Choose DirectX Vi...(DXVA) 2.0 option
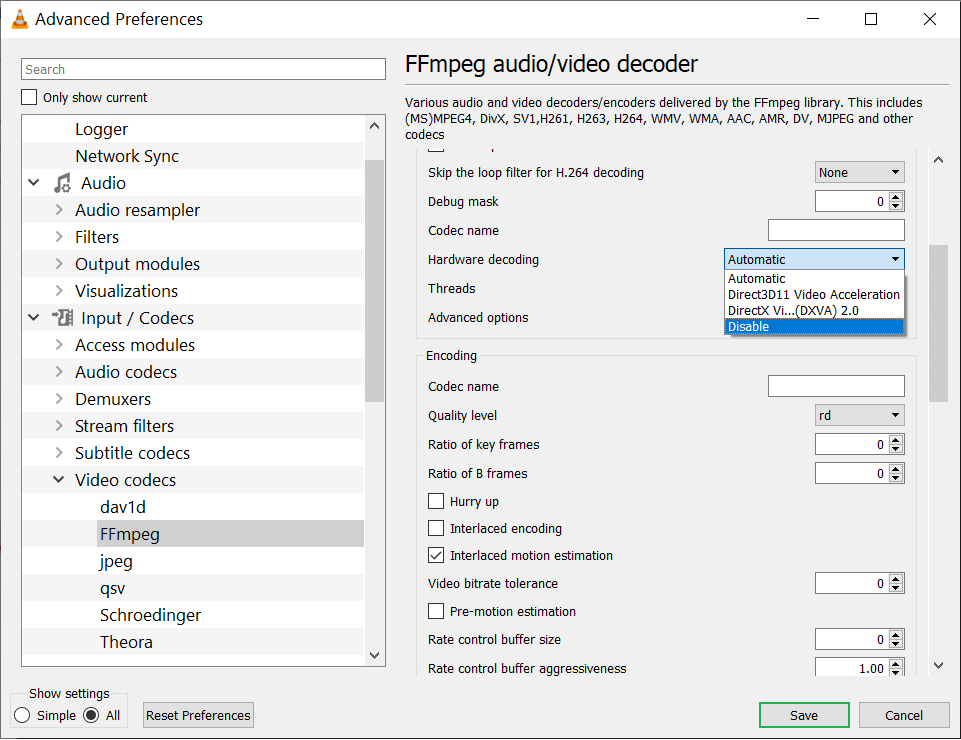Image resolution: width=961 pixels, height=740 pixels. 814,310
